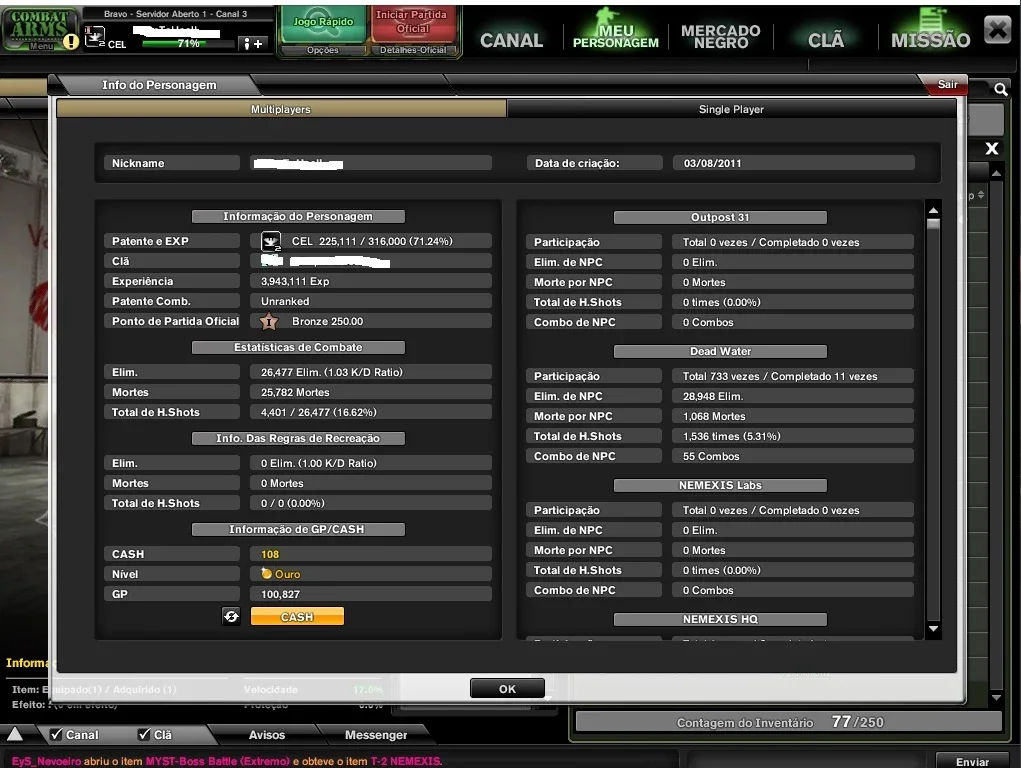Click the EXP progress bar showing 71%

click(188, 44)
